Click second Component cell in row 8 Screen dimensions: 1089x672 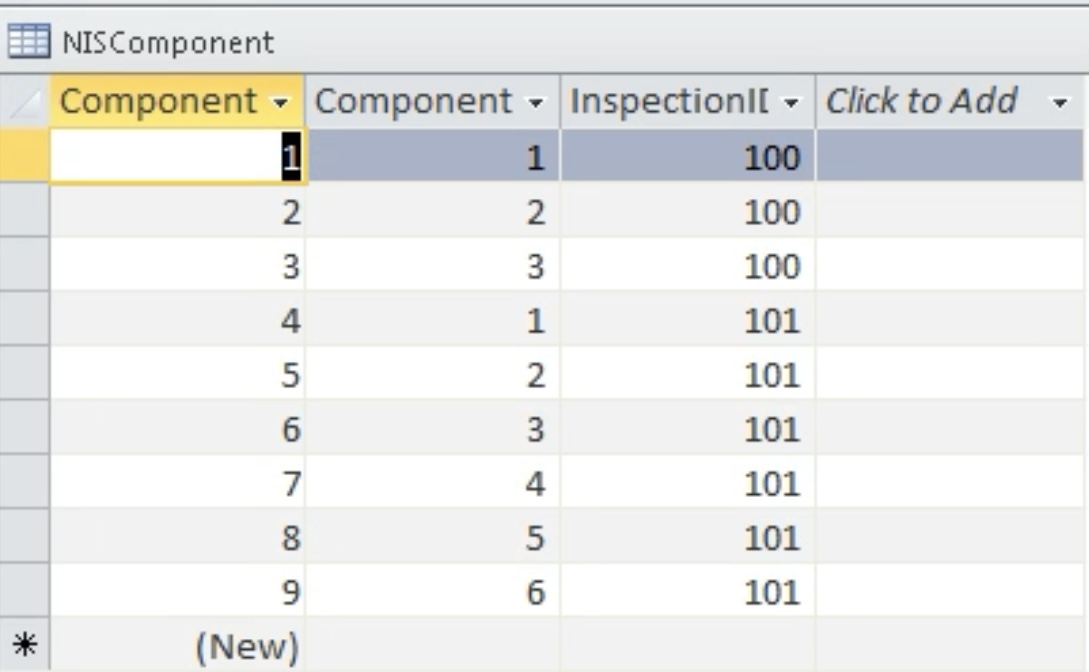tap(431, 537)
